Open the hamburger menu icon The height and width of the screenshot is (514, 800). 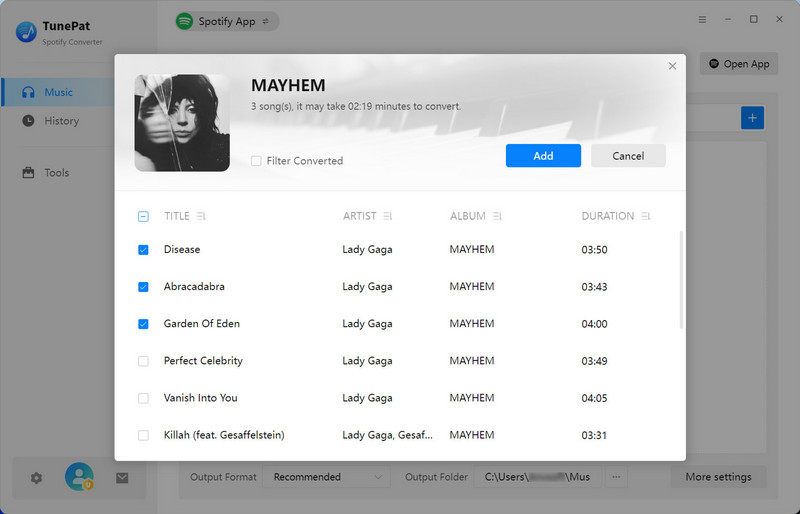click(x=703, y=19)
